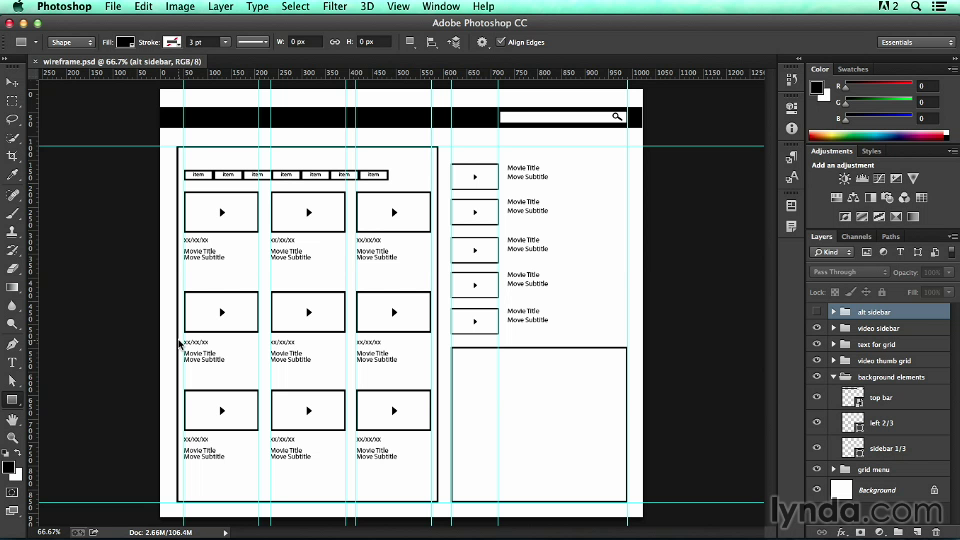Viewport: 960px width, 540px height.
Task: Hide the video thumb grid group
Action: coord(817,361)
